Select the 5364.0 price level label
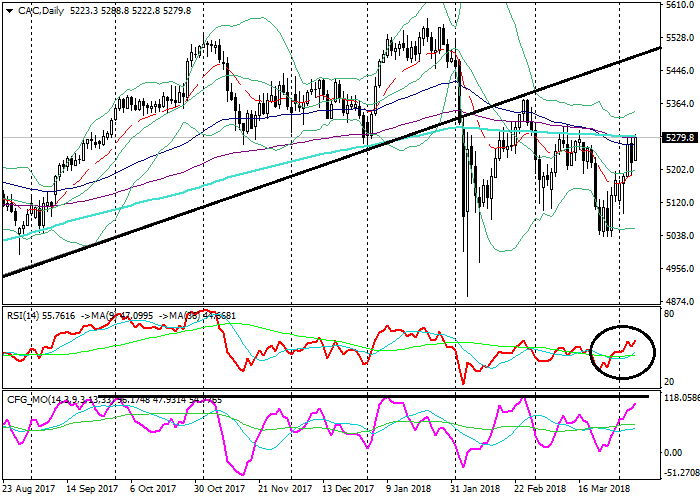 coord(679,104)
